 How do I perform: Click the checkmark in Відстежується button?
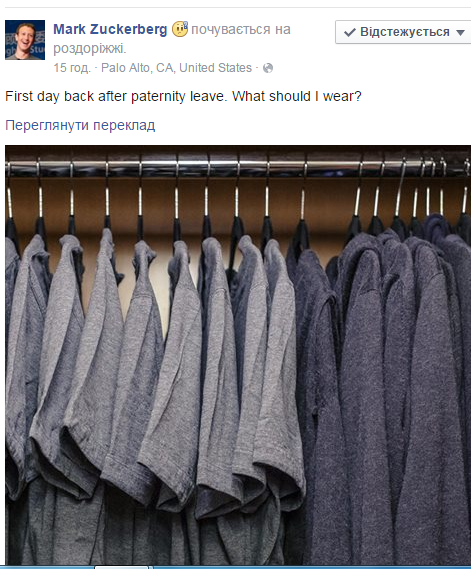pyautogui.click(x=349, y=32)
